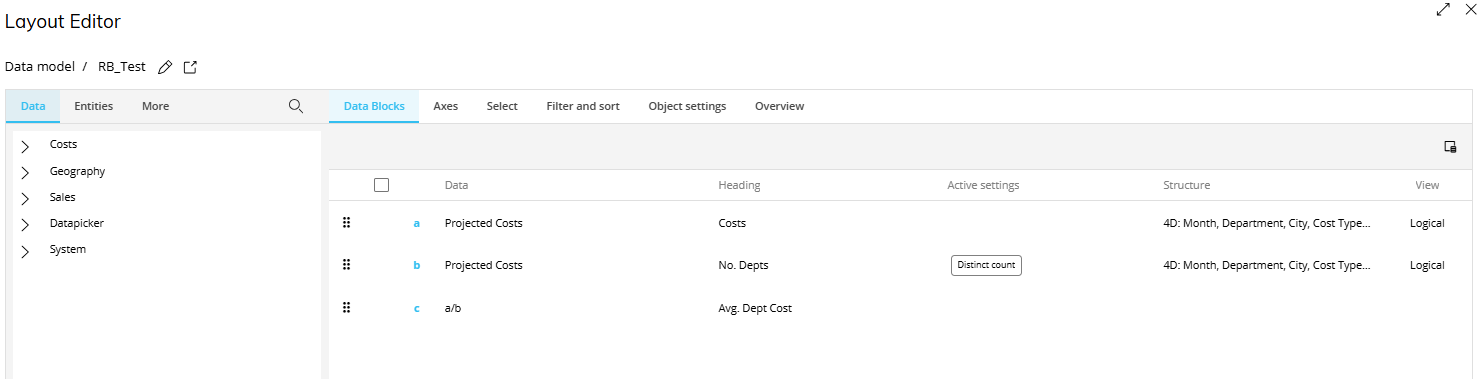Image resolution: width=1484 pixels, height=379 pixels.
Task: Select the Data Blocks tab
Action: point(374,106)
